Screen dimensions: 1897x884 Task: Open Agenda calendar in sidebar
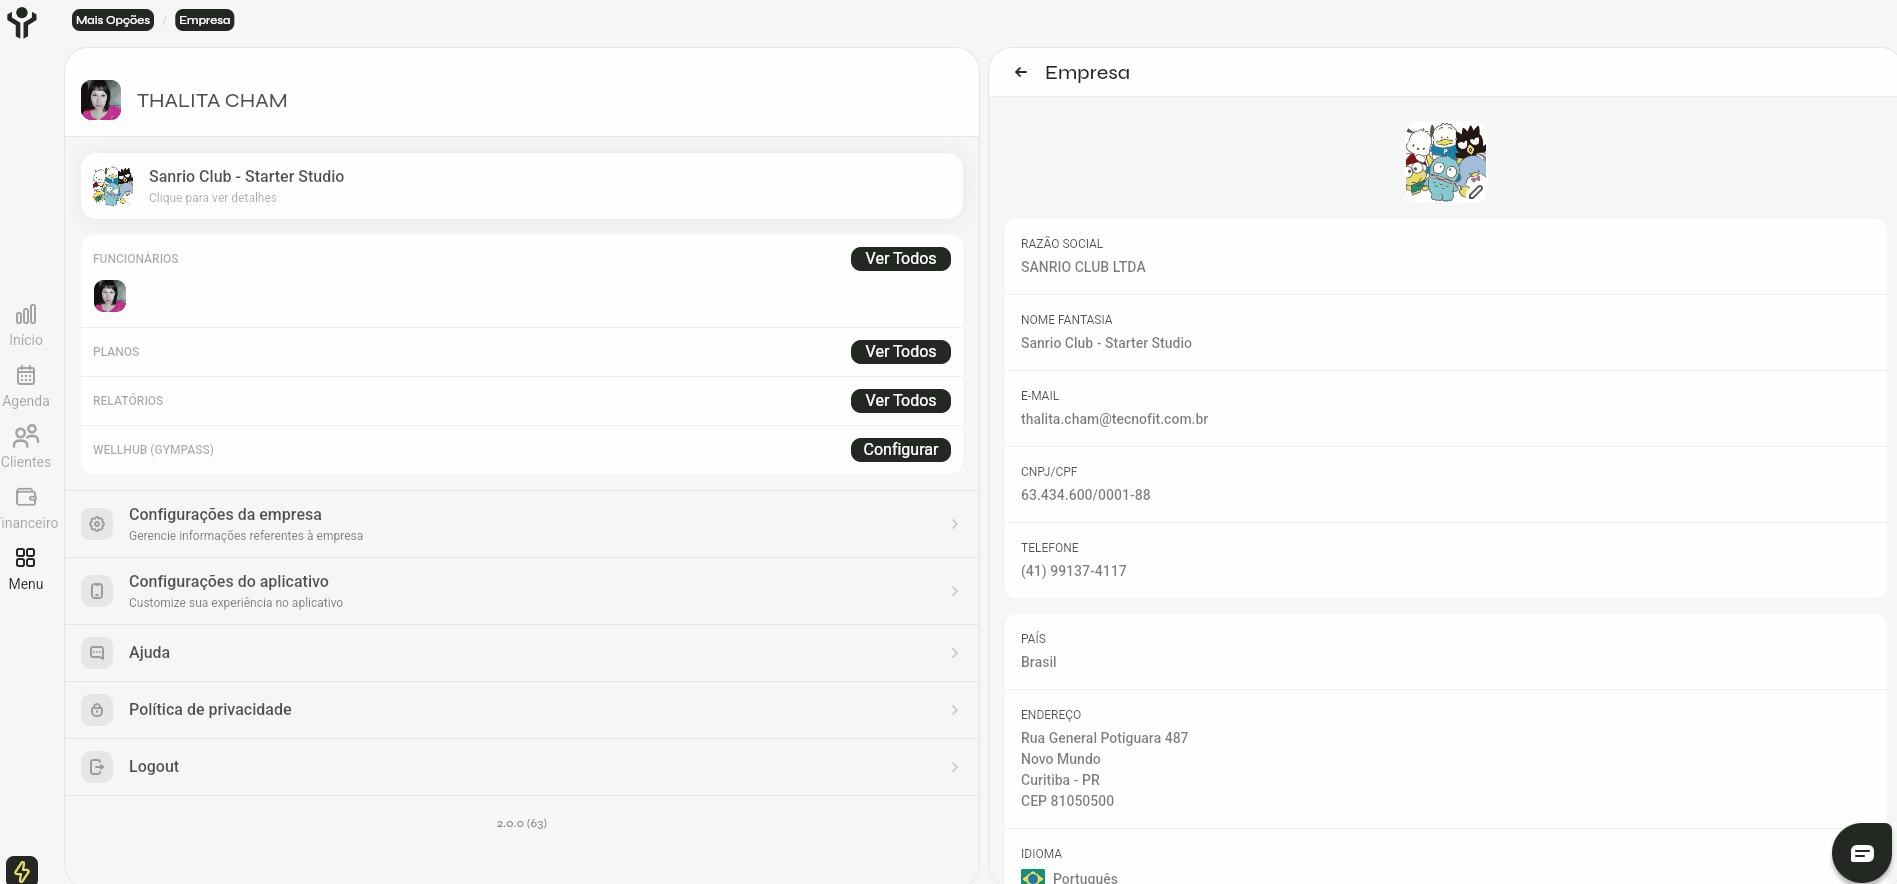26,387
